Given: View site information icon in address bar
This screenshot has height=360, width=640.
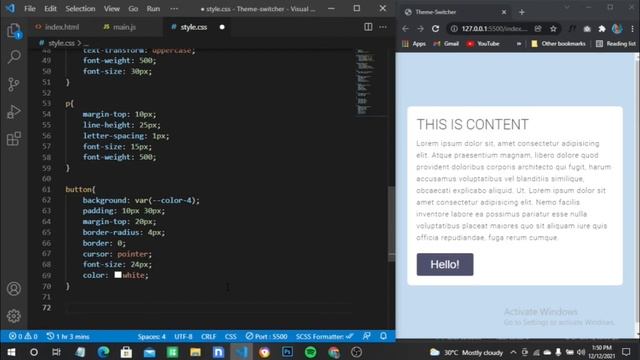Looking at the screenshot, I should pyautogui.click(x=454, y=29).
